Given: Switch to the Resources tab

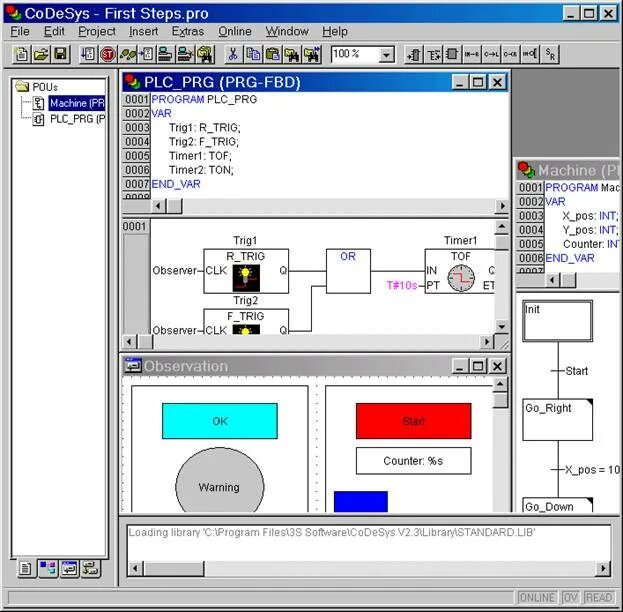Looking at the screenshot, I should [x=91, y=568].
